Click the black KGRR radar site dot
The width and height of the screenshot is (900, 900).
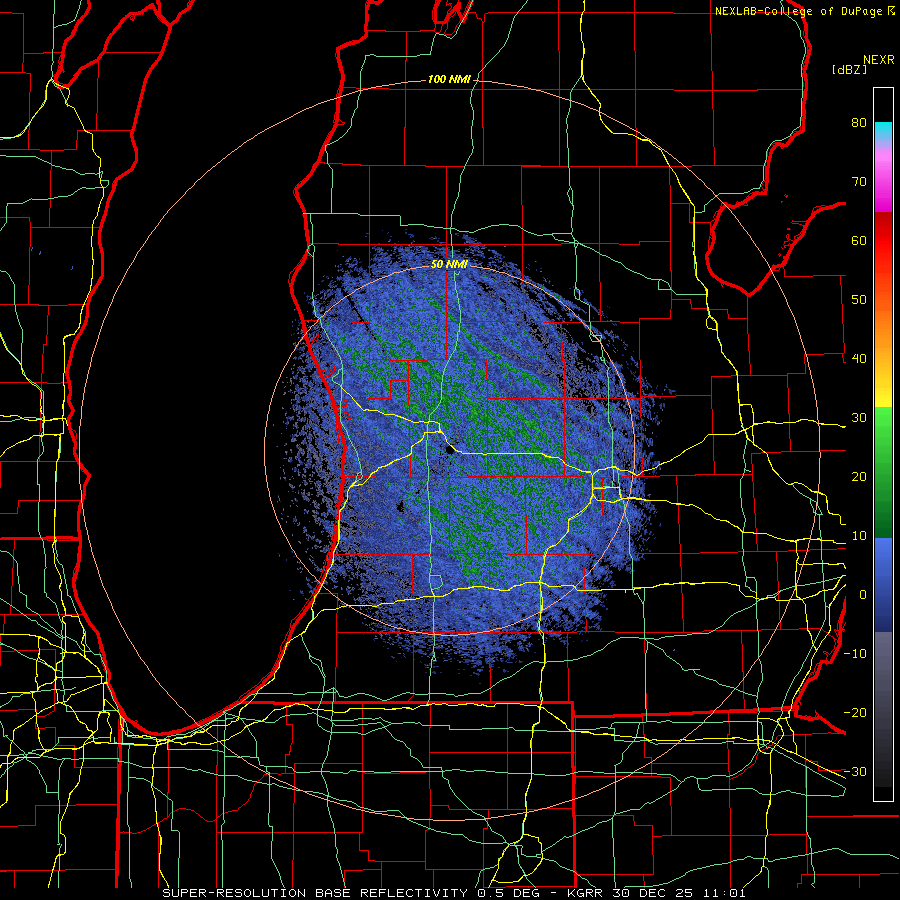[x=449, y=449]
